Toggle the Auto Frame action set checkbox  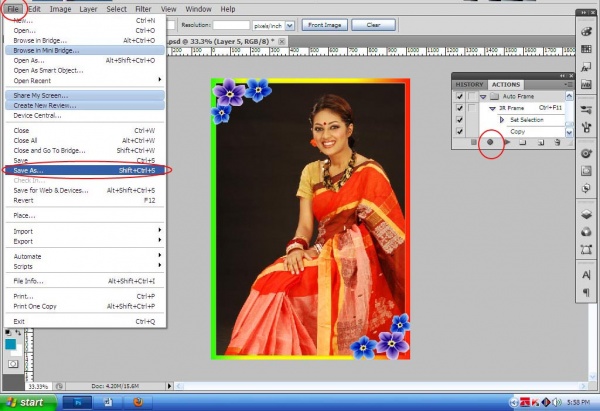[459, 96]
